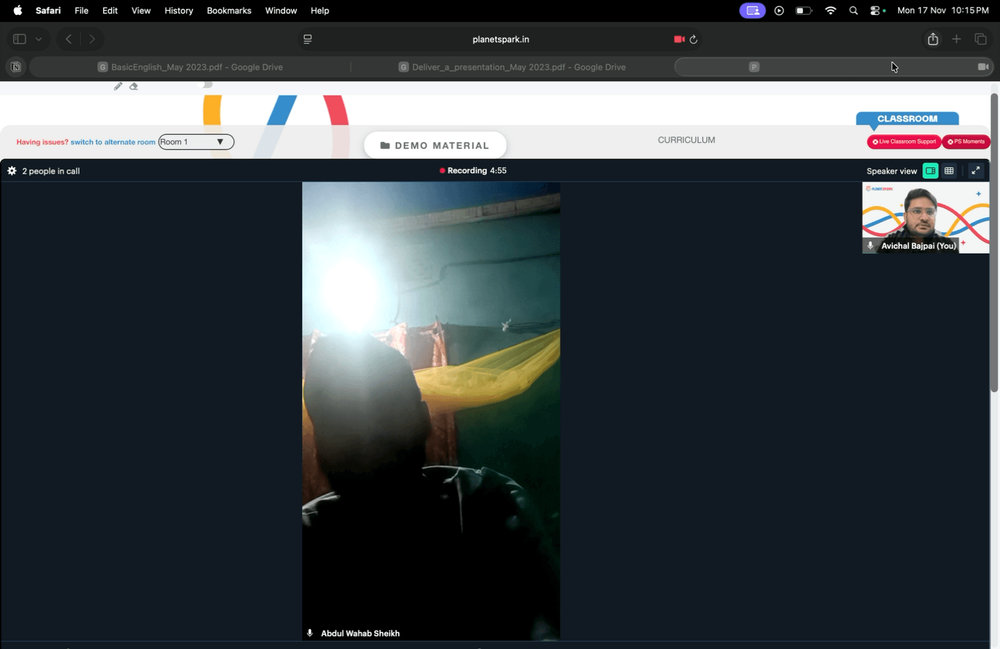1000x649 pixels.
Task: Open the Edit menu
Action: (110, 10)
